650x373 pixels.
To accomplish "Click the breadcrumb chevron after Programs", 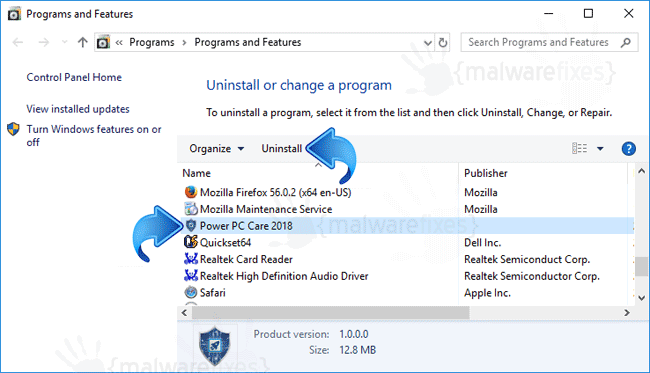I will 184,43.
